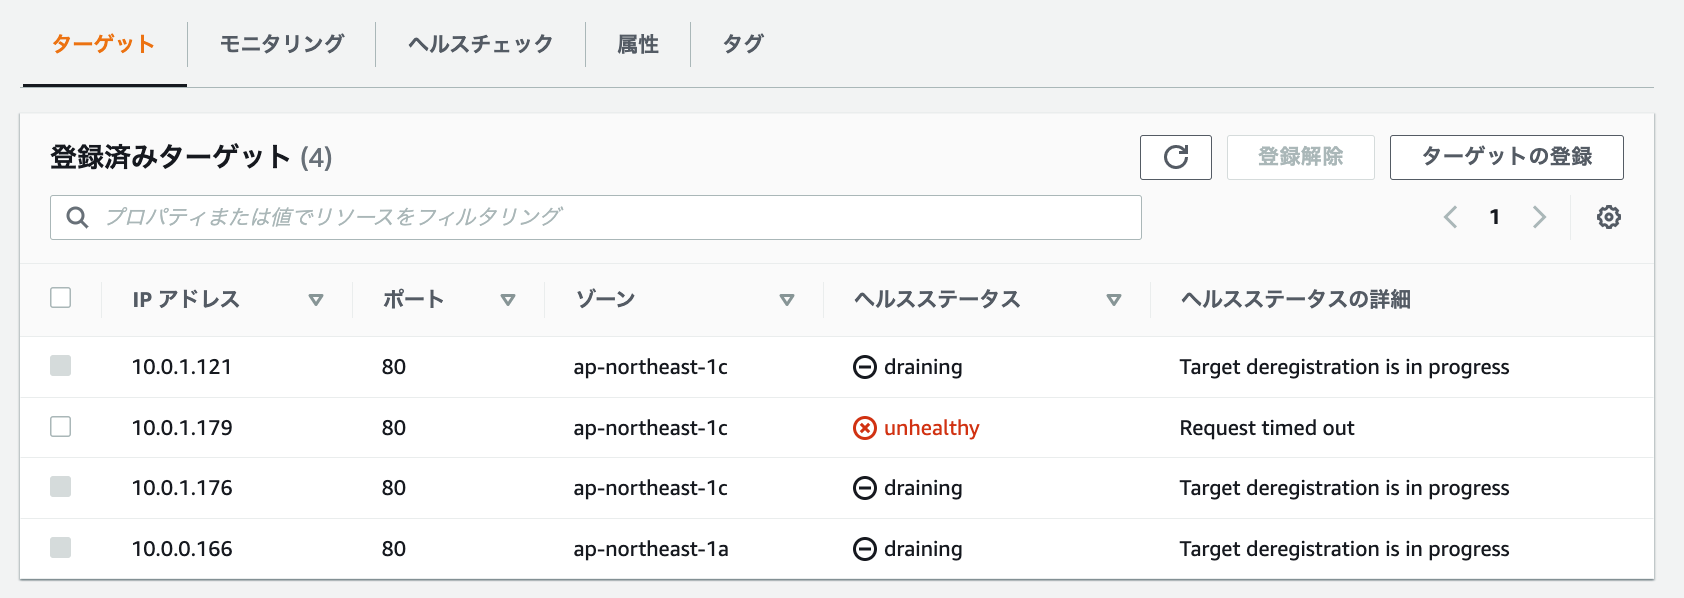Toggle the select-all targets checkbox
The height and width of the screenshot is (598, 1684).
coord(60,297)
